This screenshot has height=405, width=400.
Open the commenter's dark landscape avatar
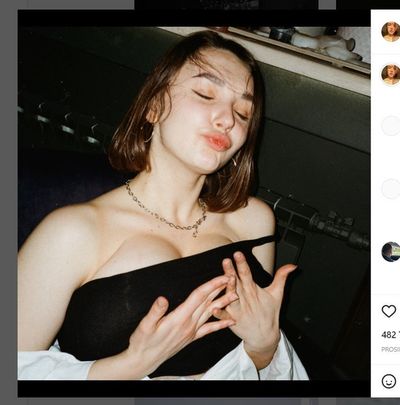coord(391,252)
